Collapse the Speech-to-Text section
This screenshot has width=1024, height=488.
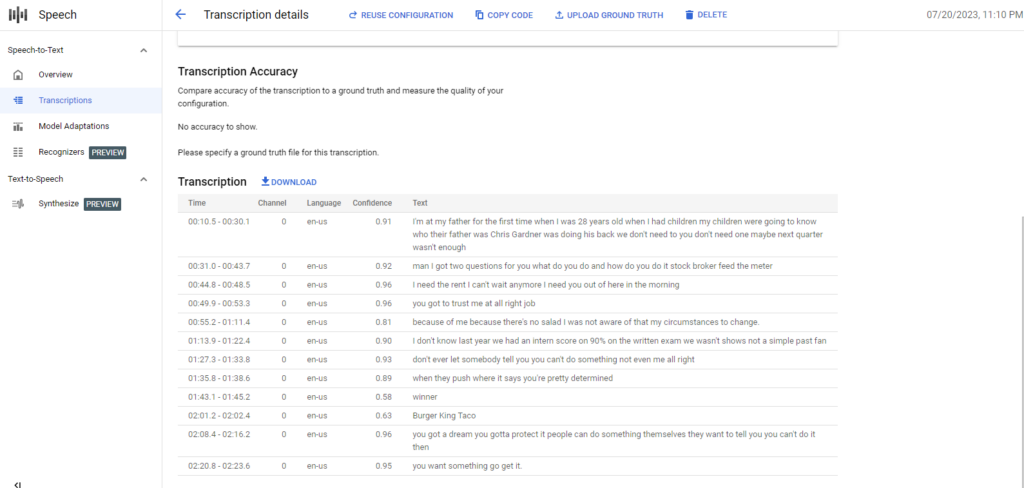point(144,50)
